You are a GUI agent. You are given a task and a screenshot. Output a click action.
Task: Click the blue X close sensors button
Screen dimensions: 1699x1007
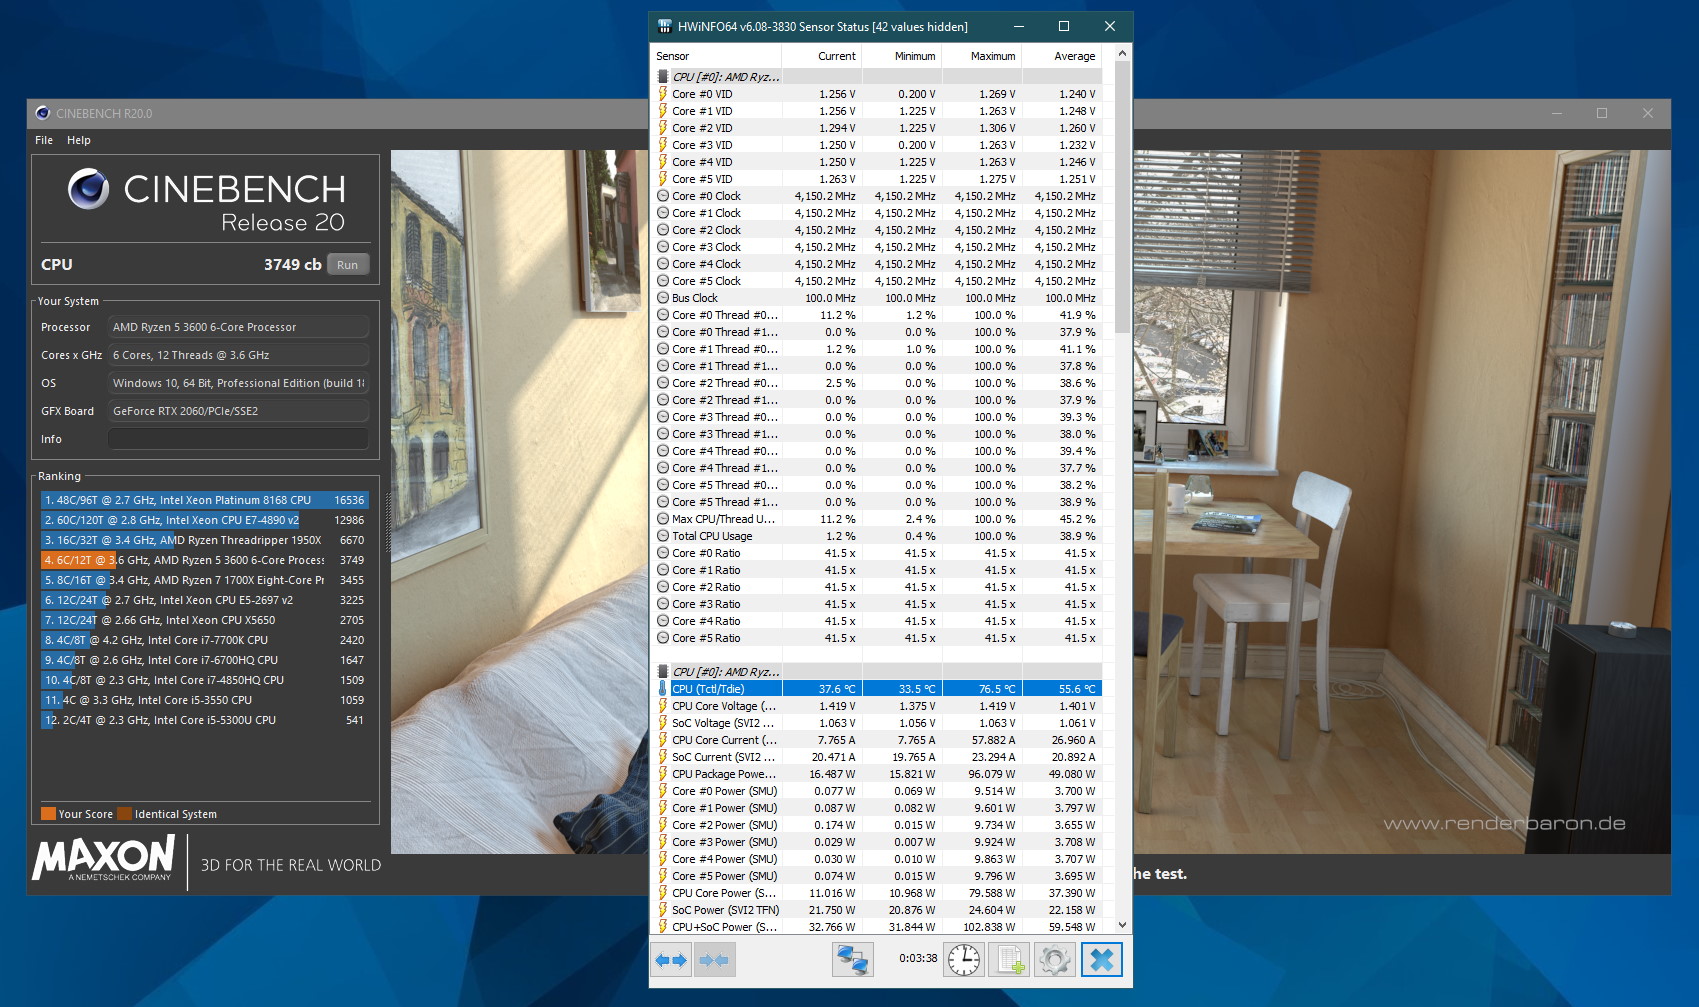point(1101,960)
